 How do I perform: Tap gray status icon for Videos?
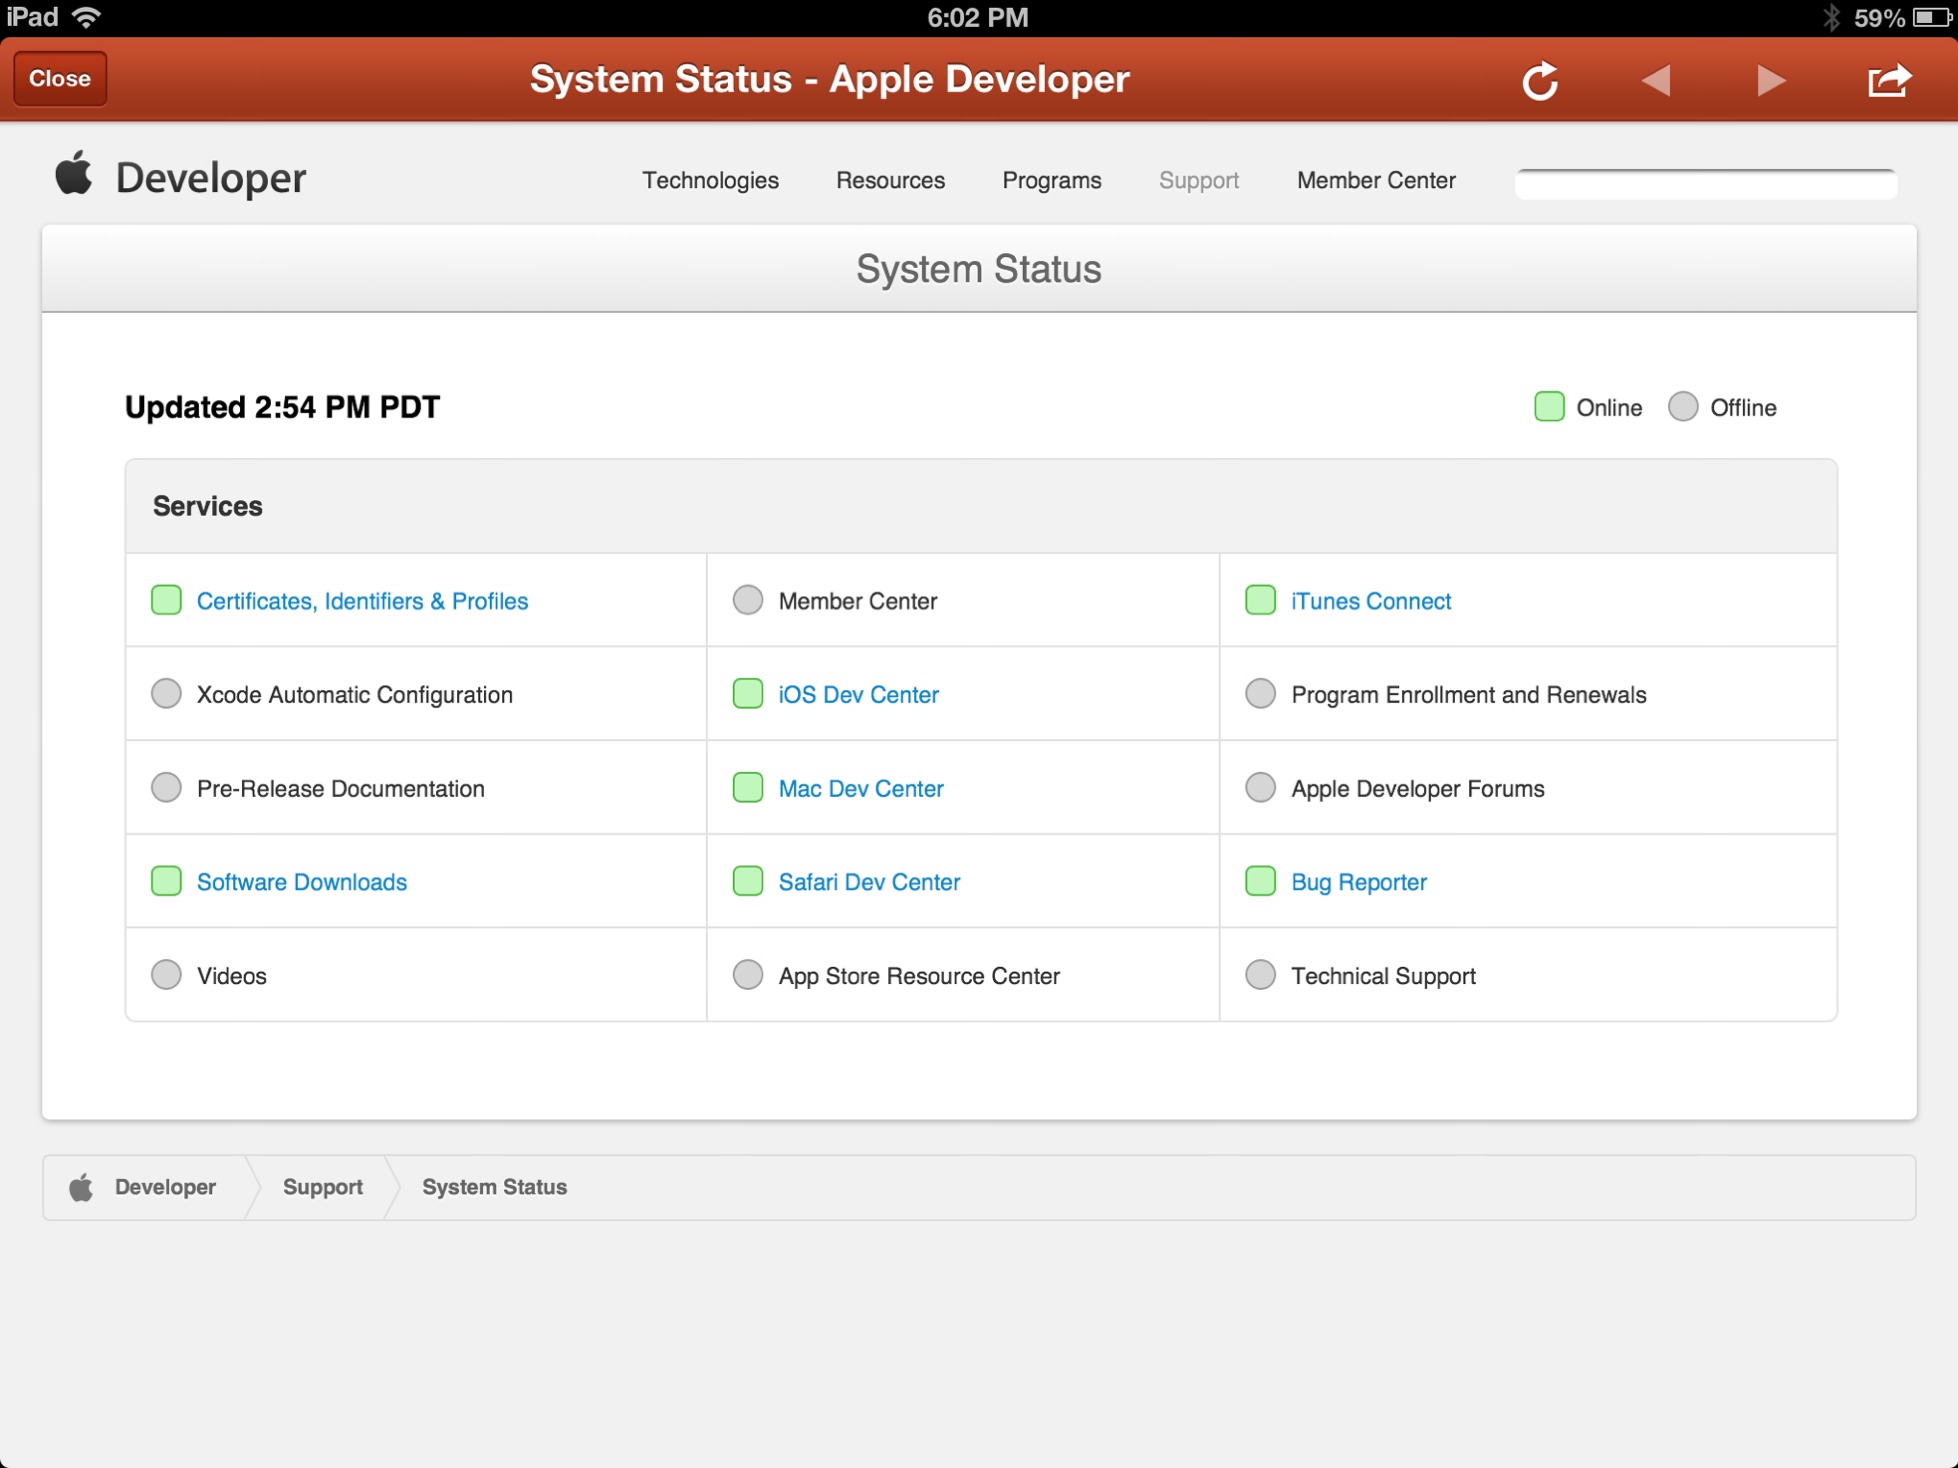pyautogui.click(x=166, y=975)
